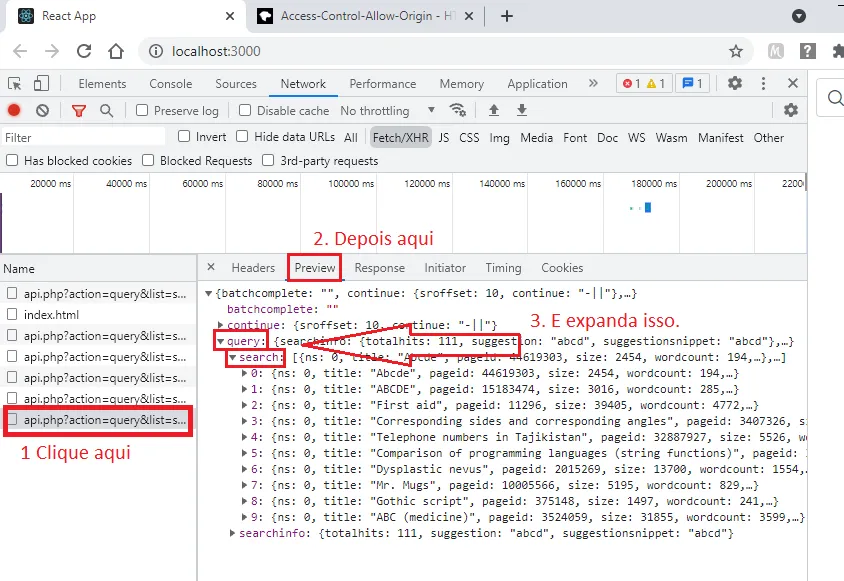The image size is (844, 581).
Task: Toggle the red filter funnel icon
Action: pyautogui.click(x=79, y=111)
